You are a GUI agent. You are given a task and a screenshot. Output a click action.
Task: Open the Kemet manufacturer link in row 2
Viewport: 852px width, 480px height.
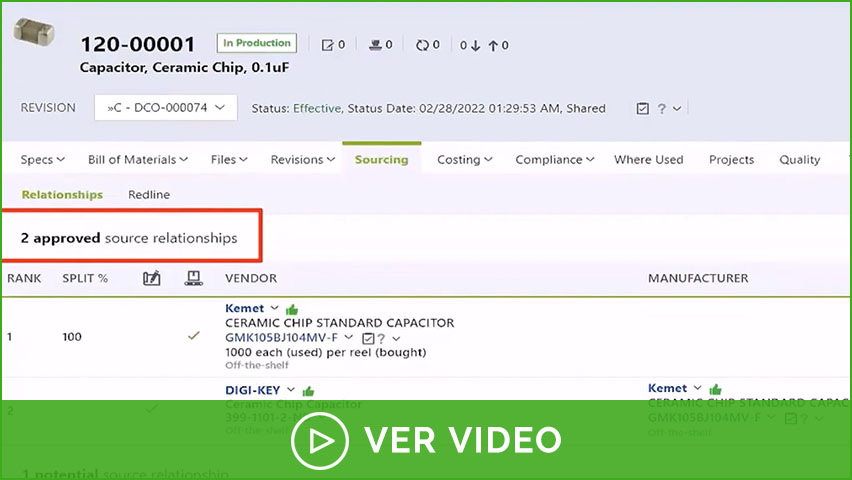point(667,388)
